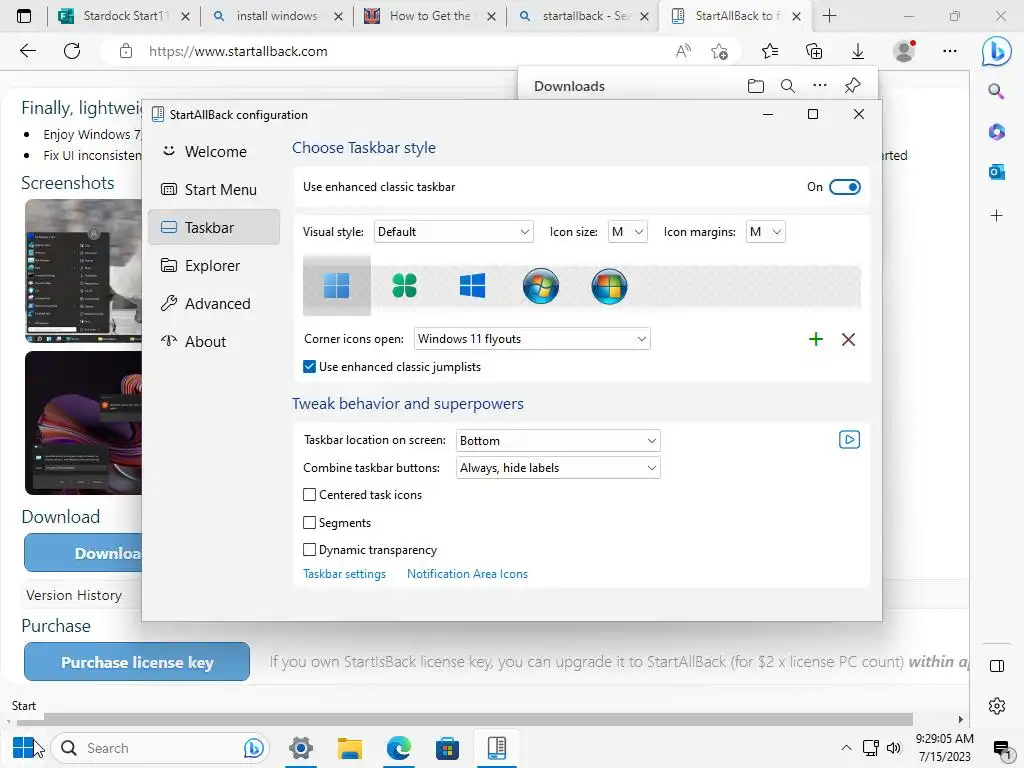The height and width of the screenshot is (768, 1024).
Task: Add this page to favorites star icon
Action: click(x=720, y=51)
